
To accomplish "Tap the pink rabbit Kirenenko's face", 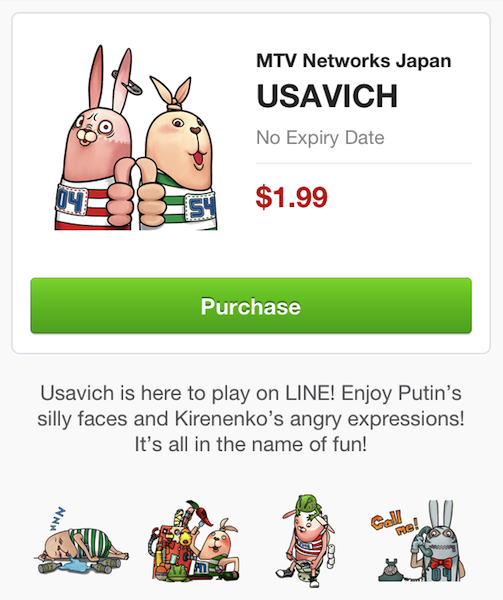I will pos(96,132).
